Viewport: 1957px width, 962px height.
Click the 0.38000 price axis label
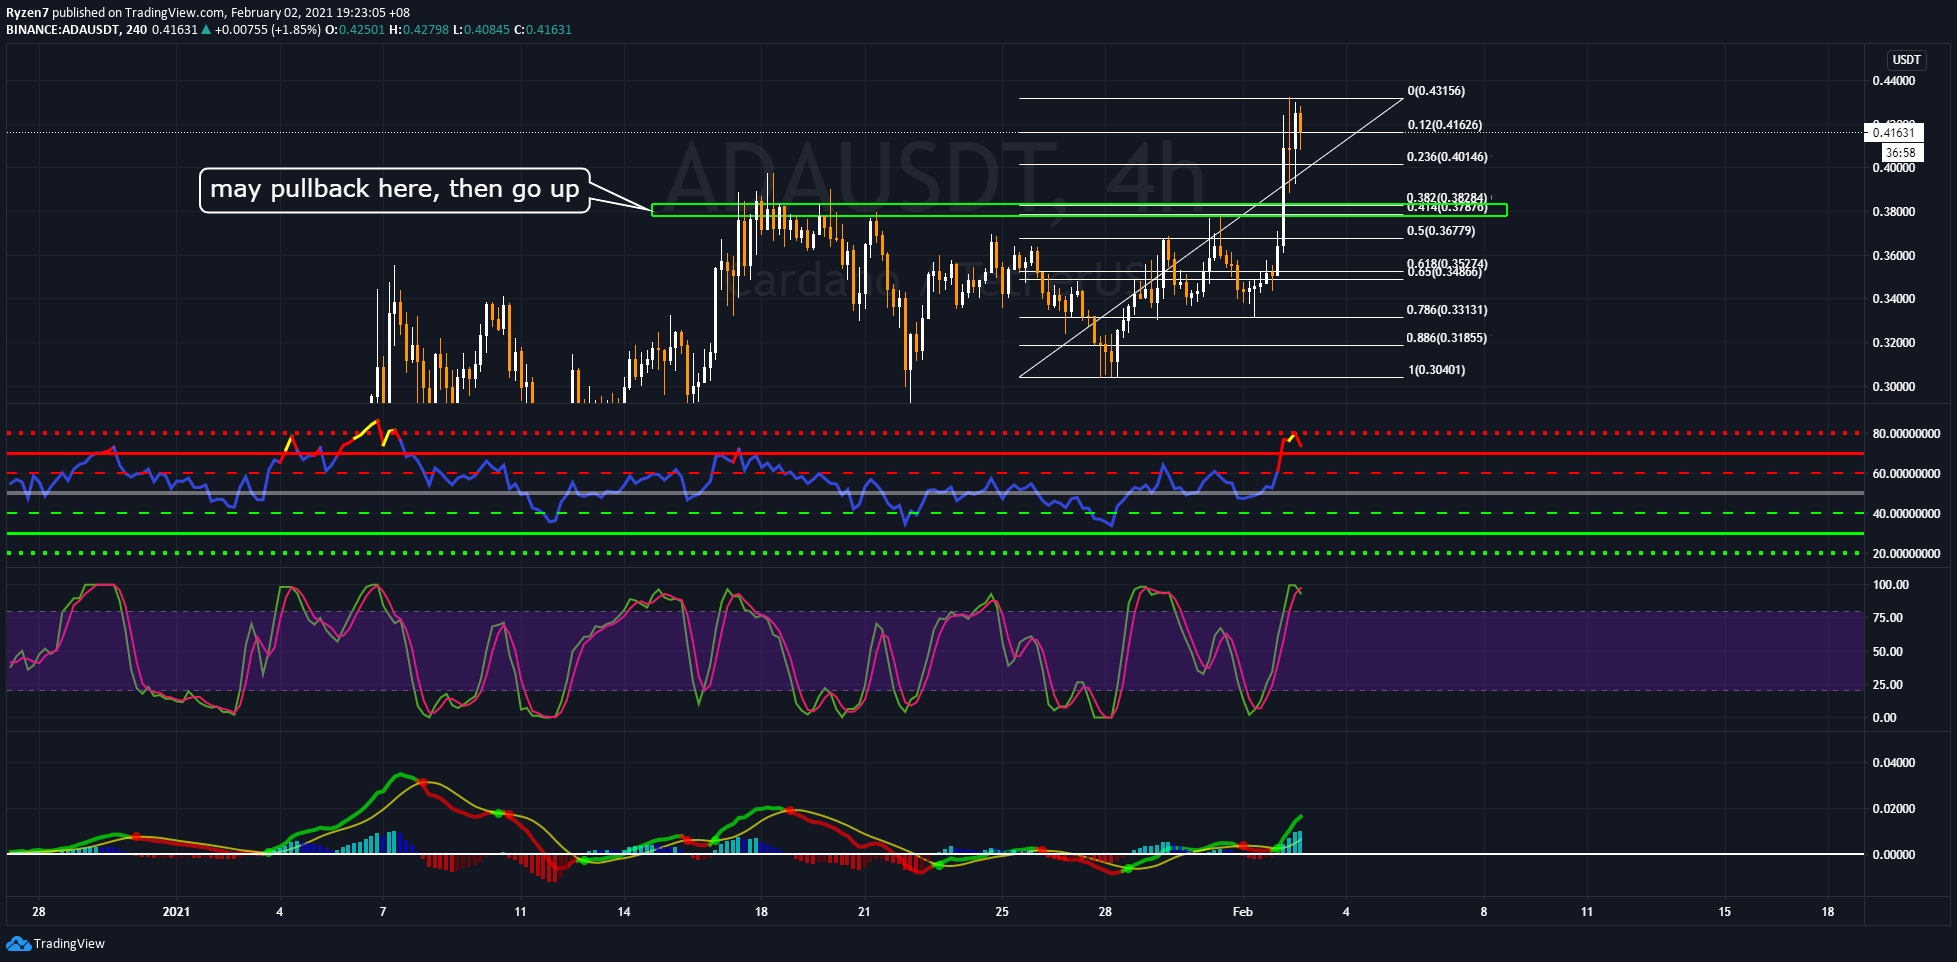[x=1894, y=212]
